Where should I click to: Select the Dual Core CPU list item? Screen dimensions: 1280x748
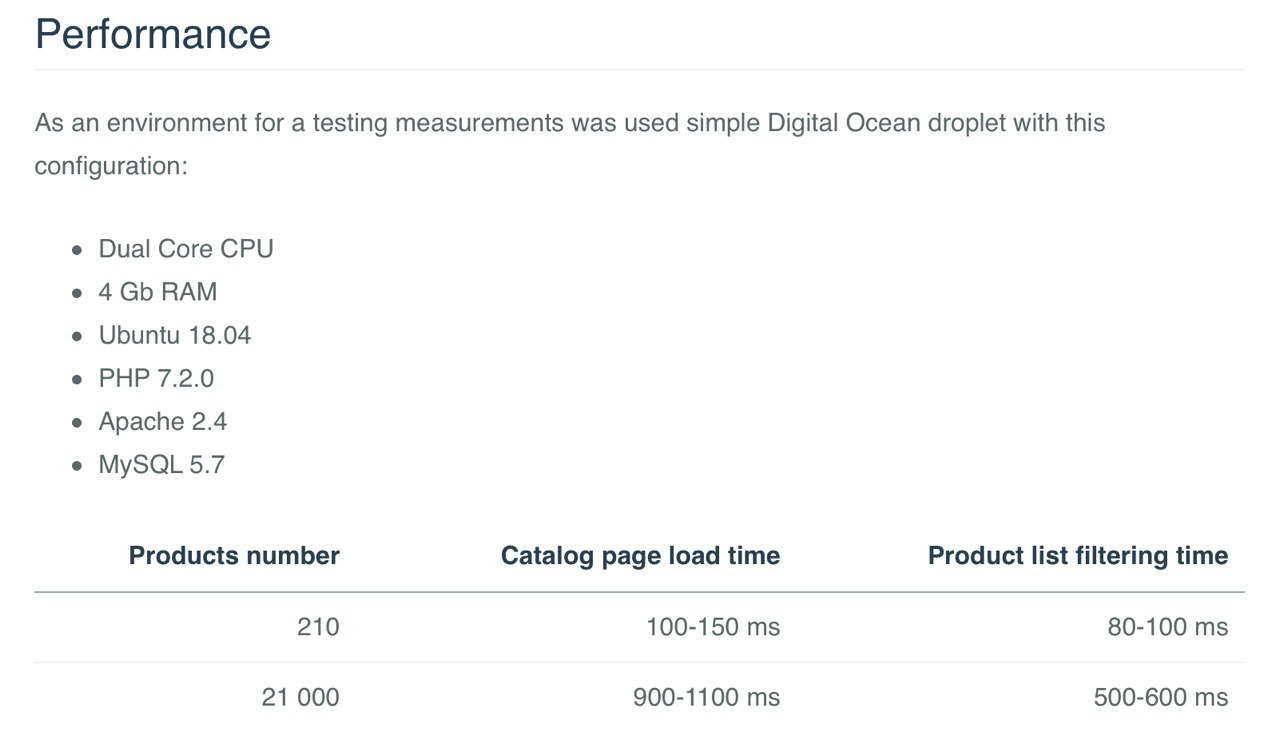pos(186,249)
